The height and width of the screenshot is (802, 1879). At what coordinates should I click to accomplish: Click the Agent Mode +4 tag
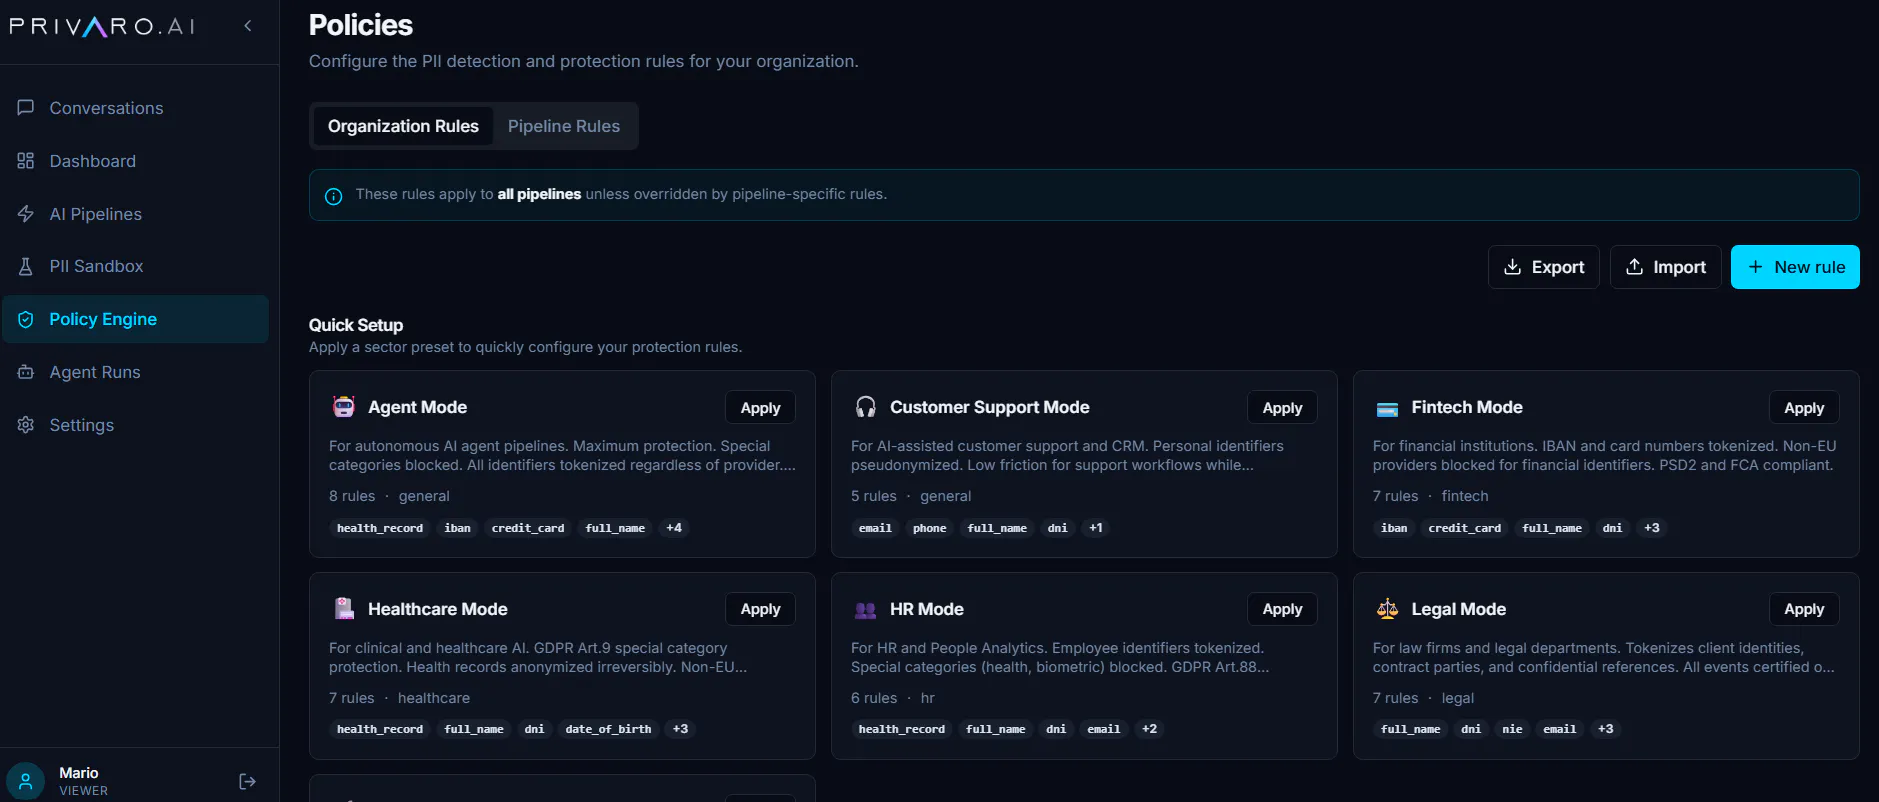point(674,528)
